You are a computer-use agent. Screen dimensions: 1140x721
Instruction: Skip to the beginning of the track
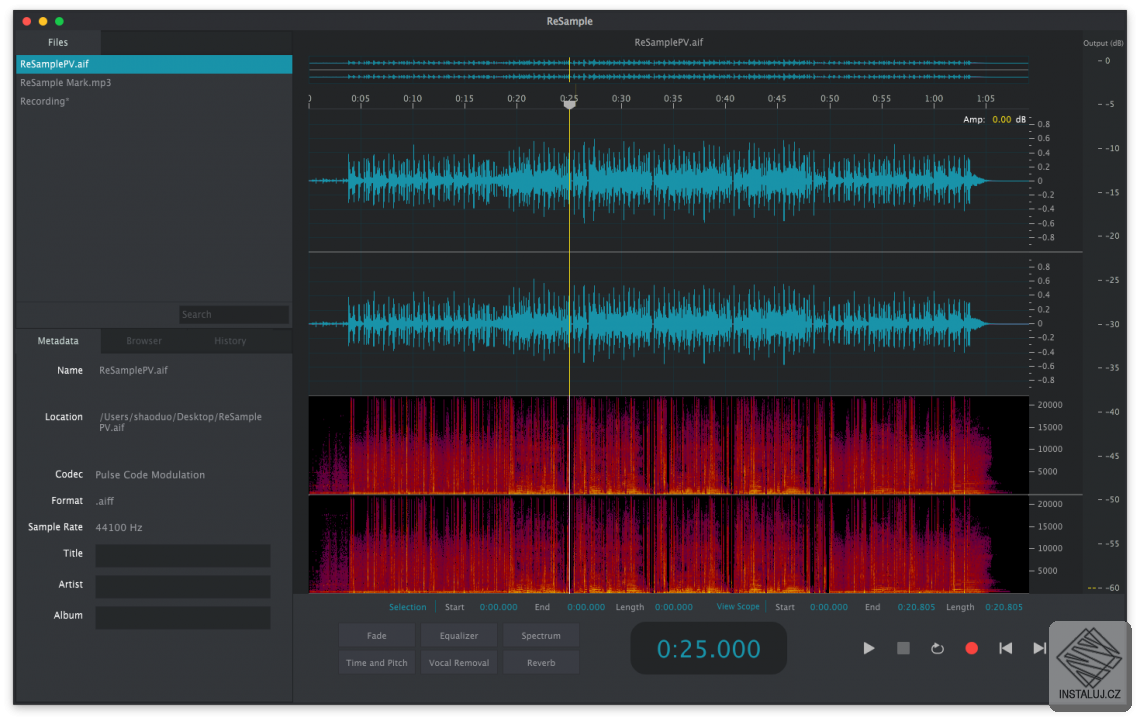(x=1005, y=648)
